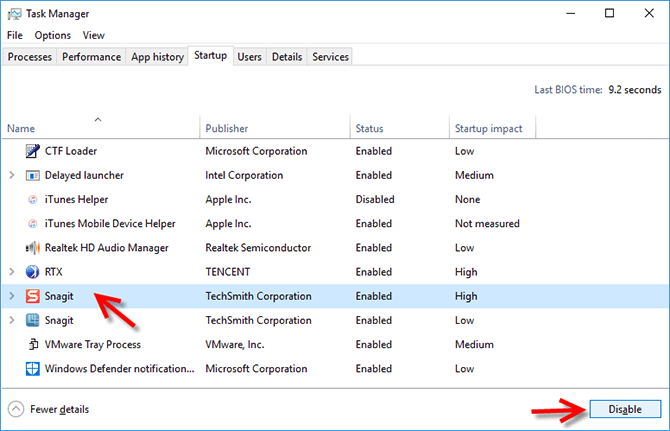Click the TENCENT publisher cell
This screenshot has height=431, width=670.
[x=228, y=272]
